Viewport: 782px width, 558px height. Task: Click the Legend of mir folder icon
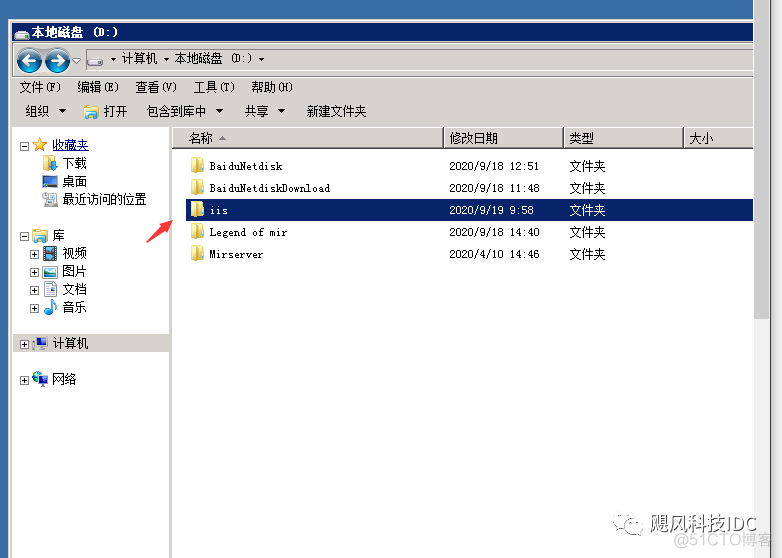point(197,231)
